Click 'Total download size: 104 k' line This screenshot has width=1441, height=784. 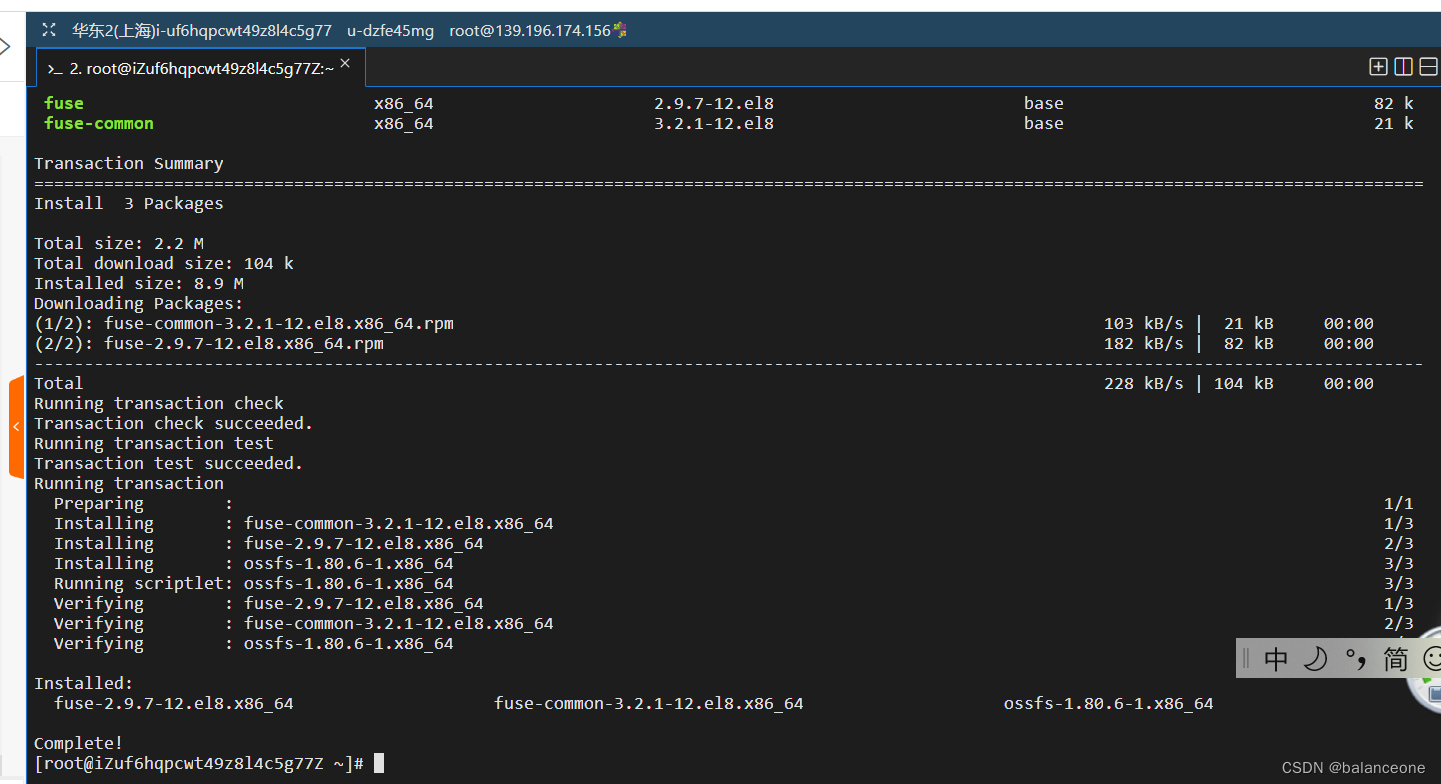pyautogui.click(x=164, y=263)
